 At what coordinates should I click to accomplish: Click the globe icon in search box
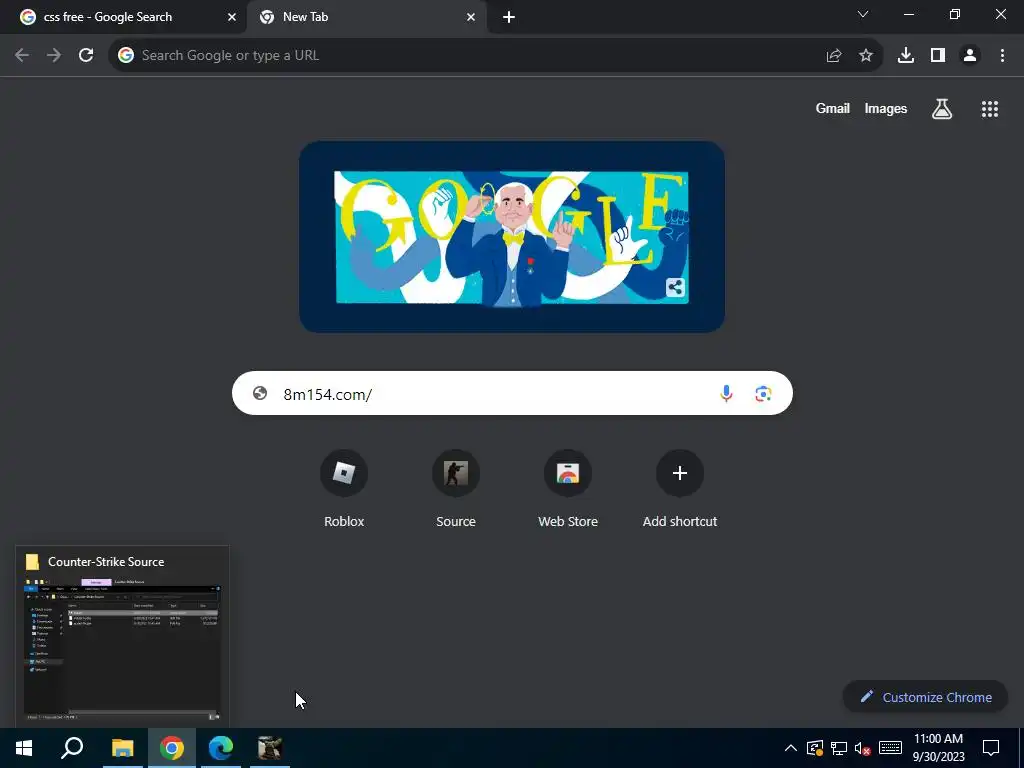[260, 393]
